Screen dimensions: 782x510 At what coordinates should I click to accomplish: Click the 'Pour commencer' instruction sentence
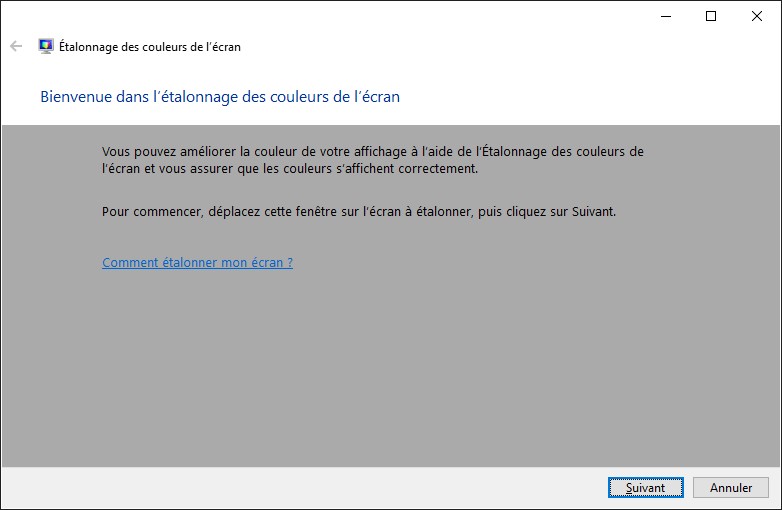tap(360, 211)
